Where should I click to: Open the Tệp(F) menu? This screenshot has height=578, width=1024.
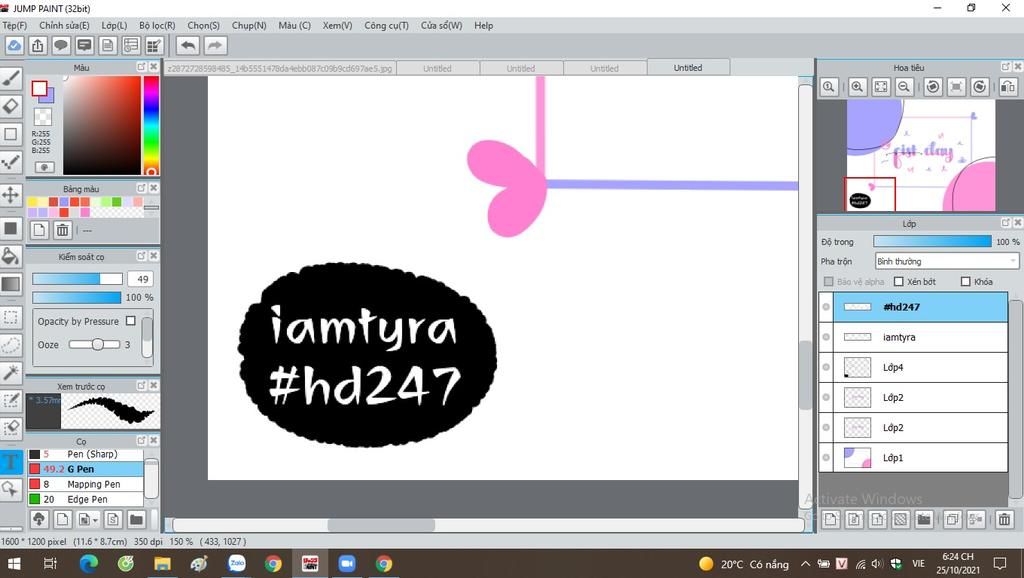pyautogui.click(x=14, y=25)
